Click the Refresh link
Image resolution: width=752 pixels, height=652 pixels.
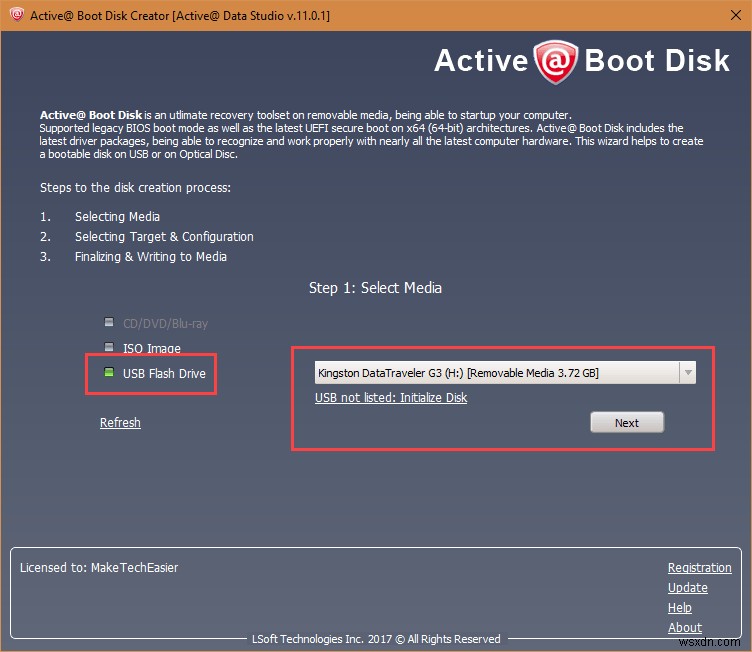coord(120,423)
